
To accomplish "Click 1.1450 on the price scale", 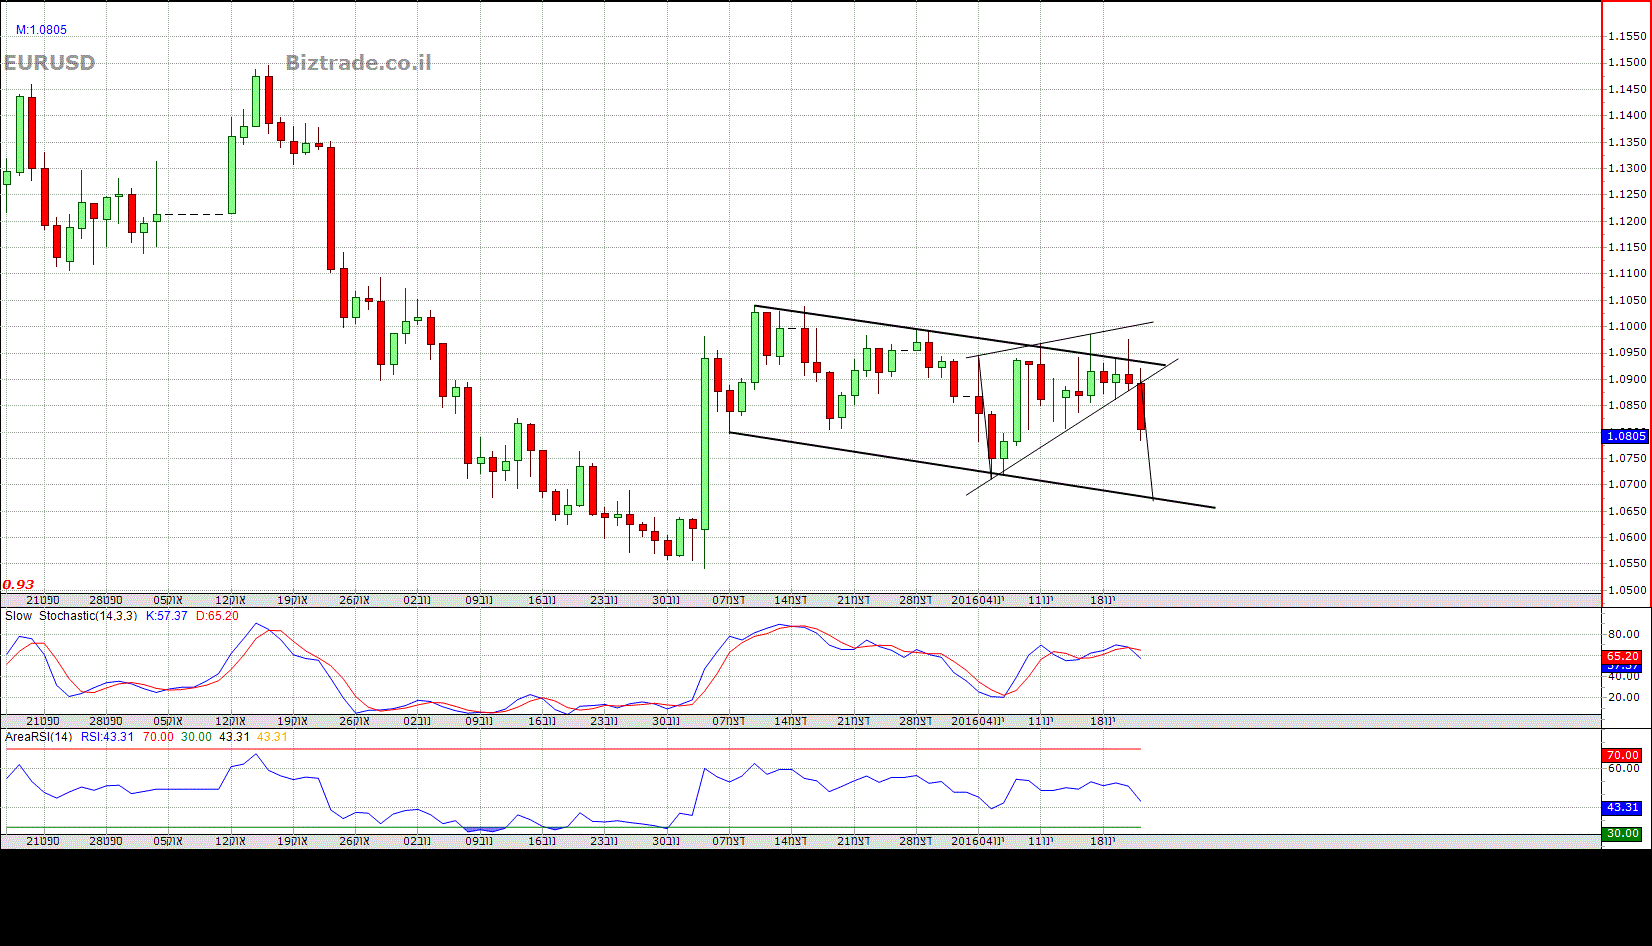I will click(x=1627, y=89).
